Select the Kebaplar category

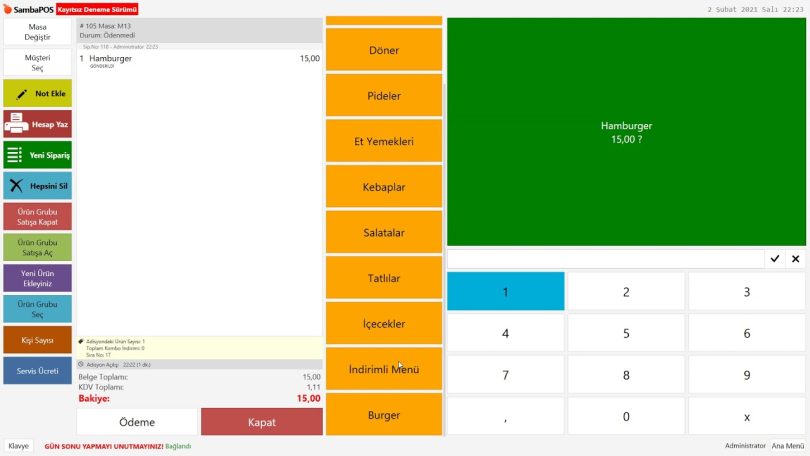click(x=384, y=187)
